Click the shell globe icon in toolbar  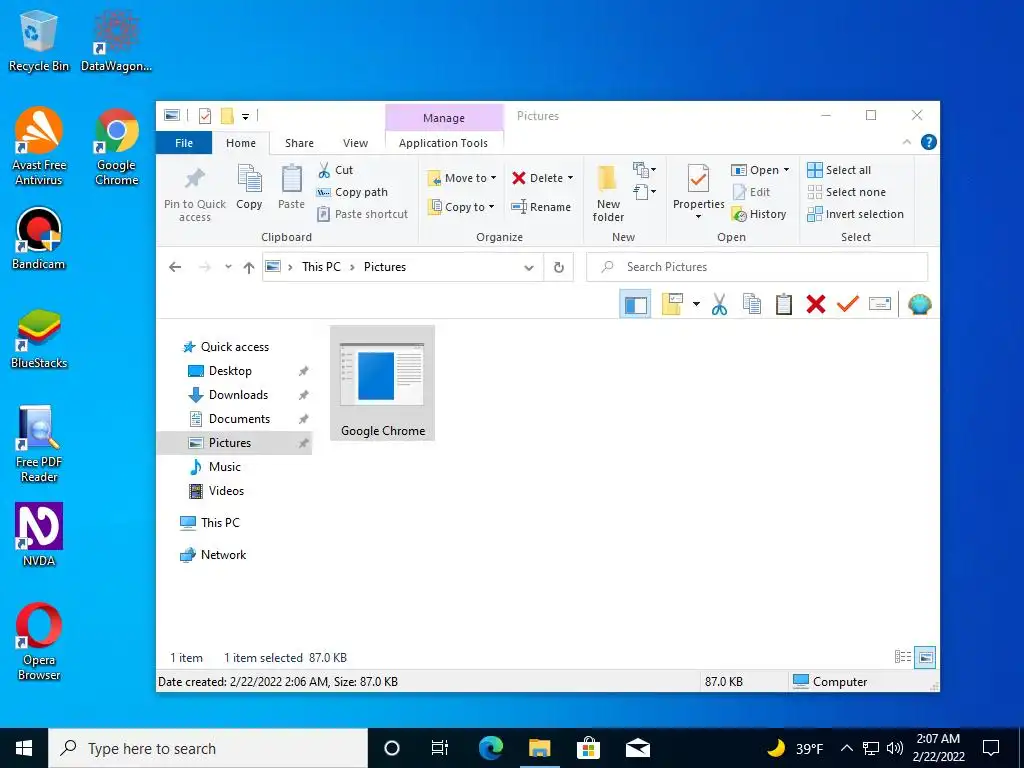[x=920, y=304]
